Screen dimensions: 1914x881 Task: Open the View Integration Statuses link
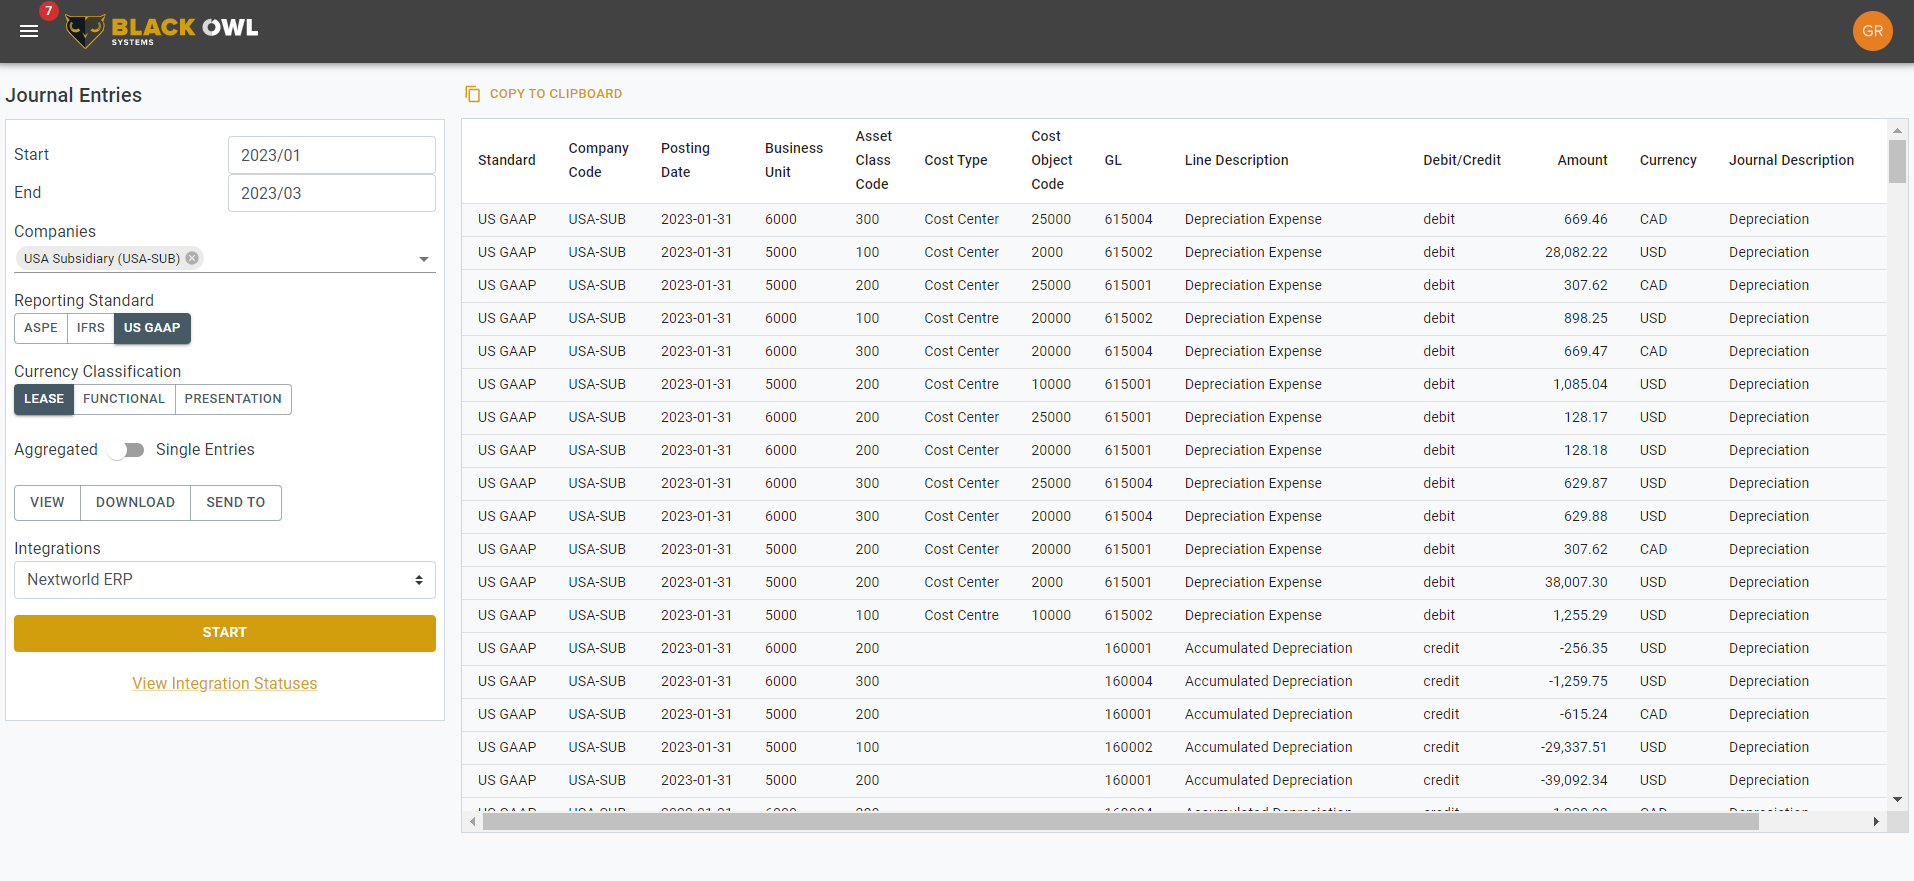point(225,684)
